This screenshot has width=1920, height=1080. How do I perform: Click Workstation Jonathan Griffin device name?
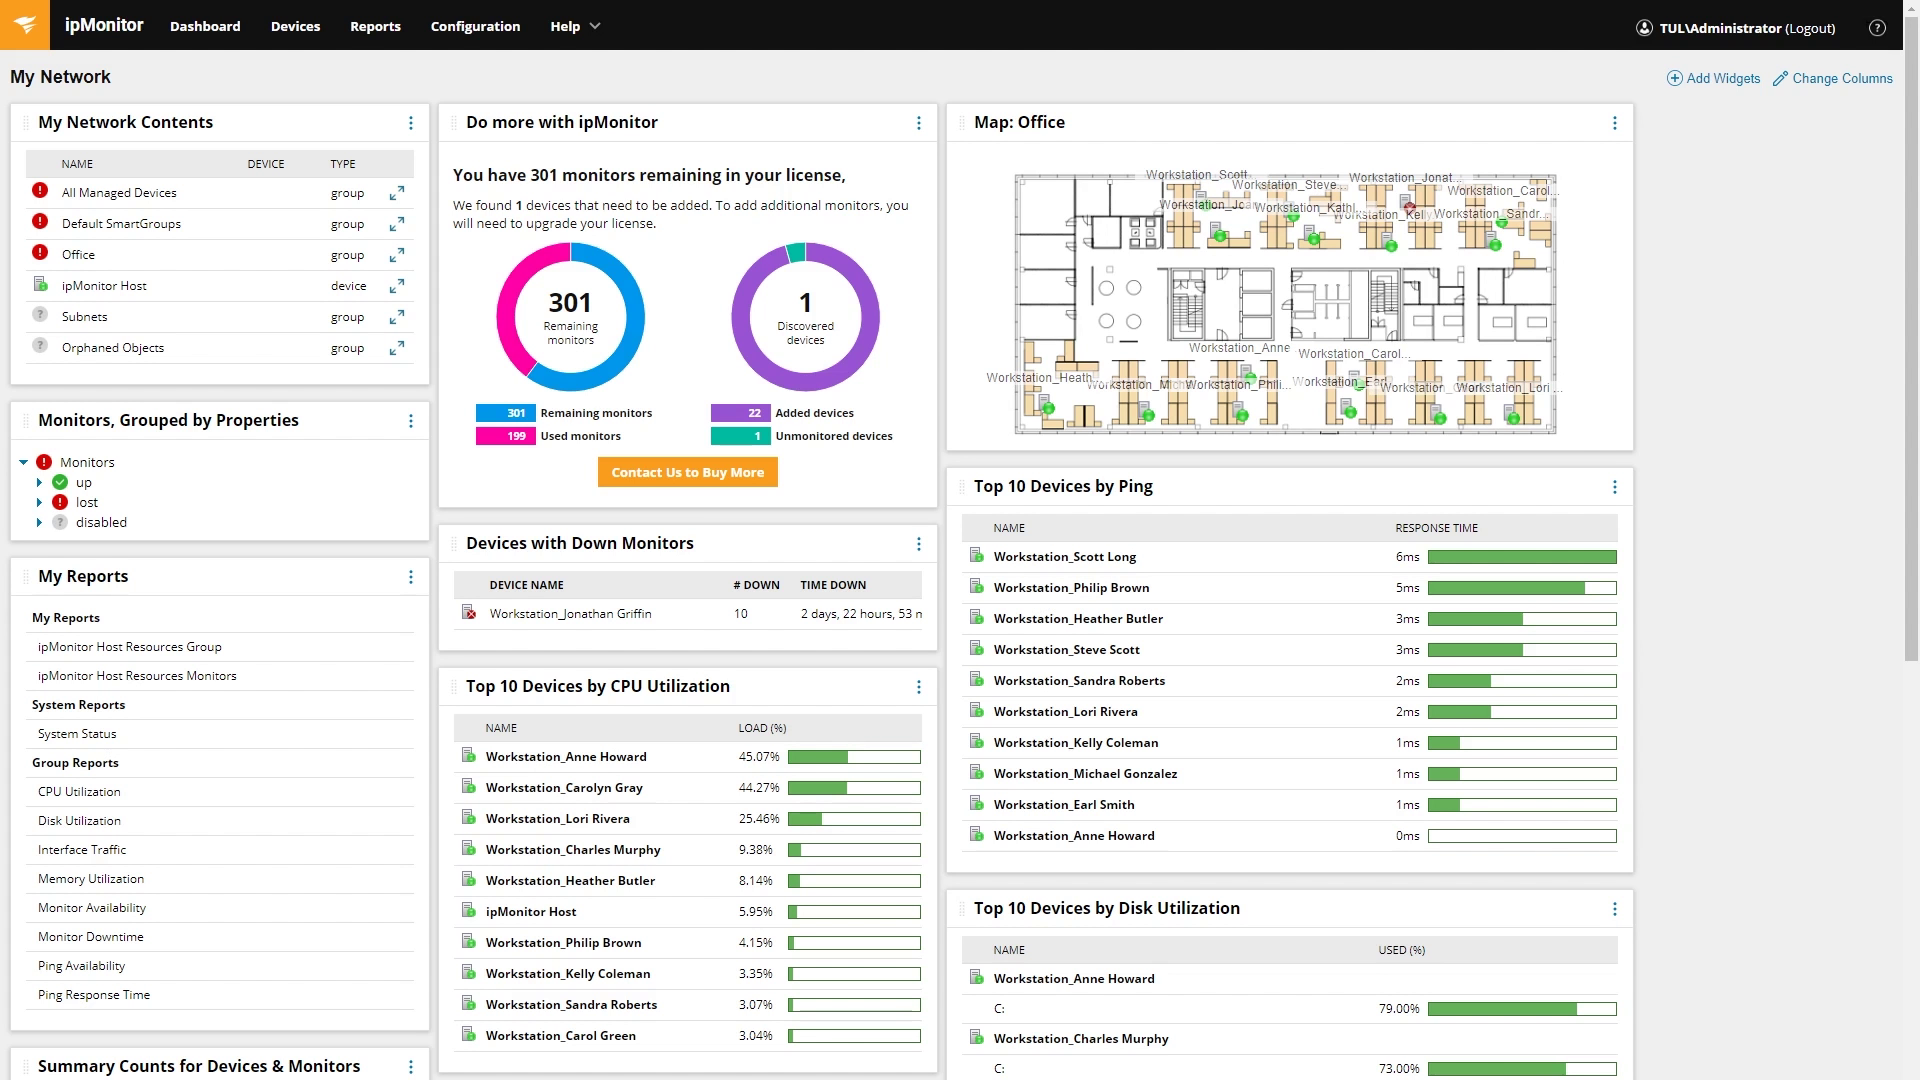pyautogui.click(x=571, y=613)
